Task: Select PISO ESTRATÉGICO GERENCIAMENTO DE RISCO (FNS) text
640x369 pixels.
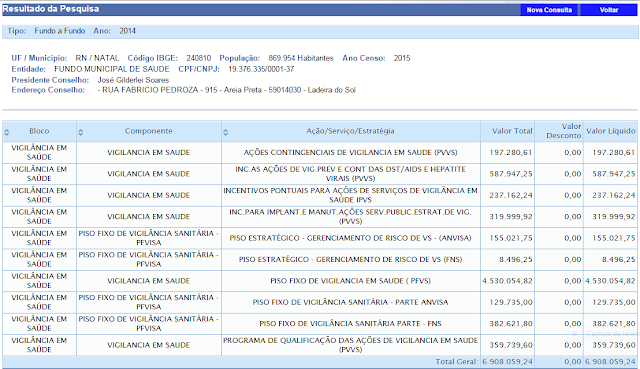Action: pos(351,259)
